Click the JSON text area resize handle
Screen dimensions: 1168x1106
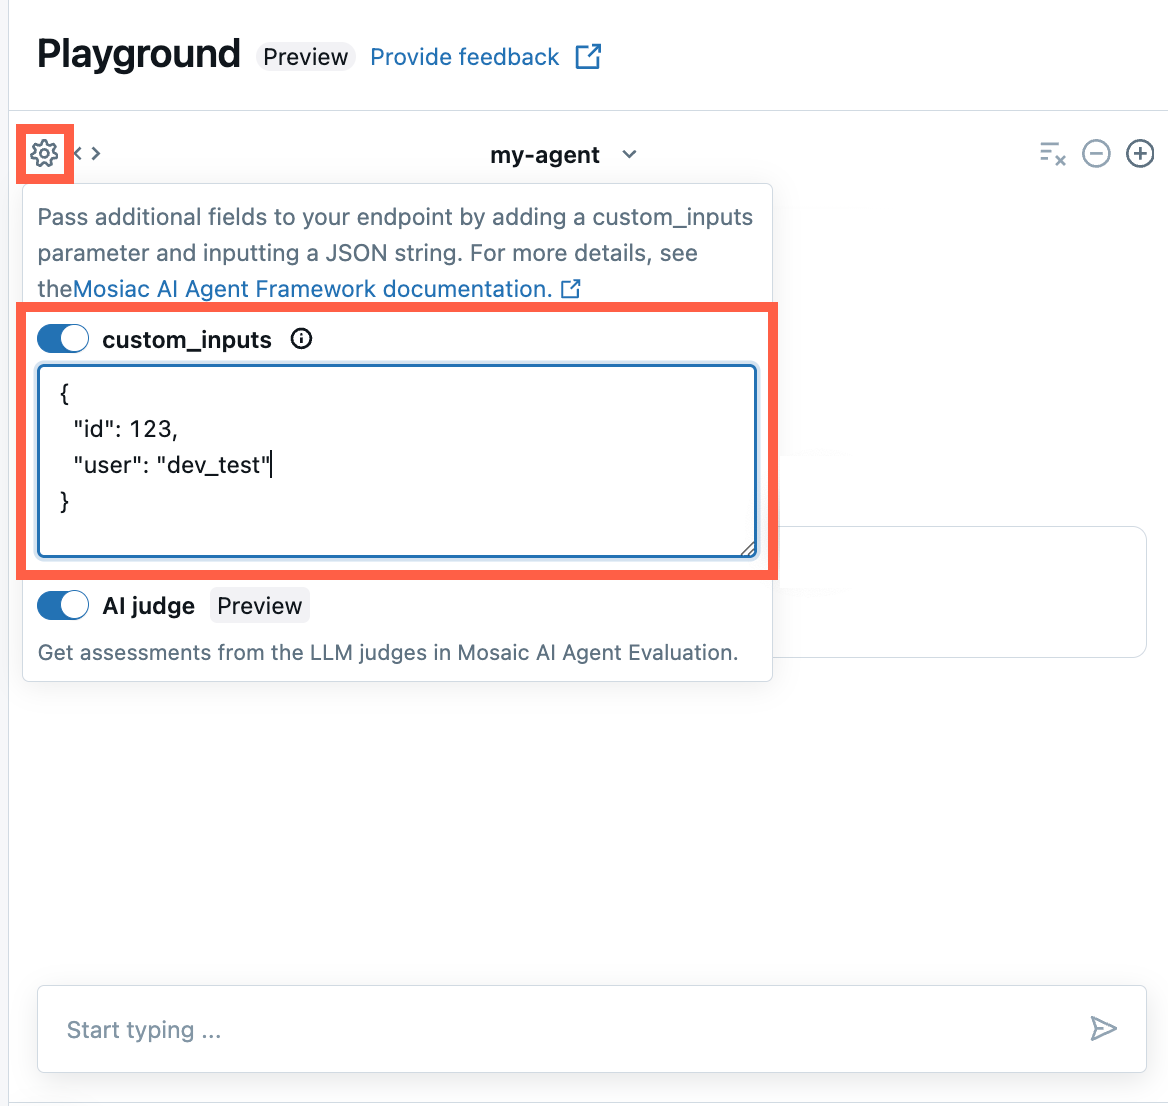(748, 548)
